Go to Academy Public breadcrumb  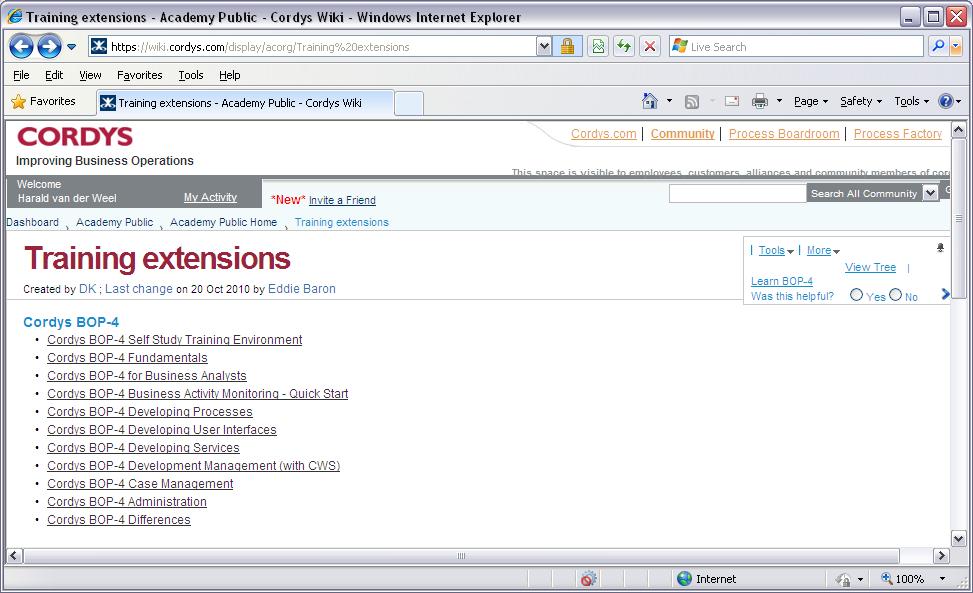115,222
